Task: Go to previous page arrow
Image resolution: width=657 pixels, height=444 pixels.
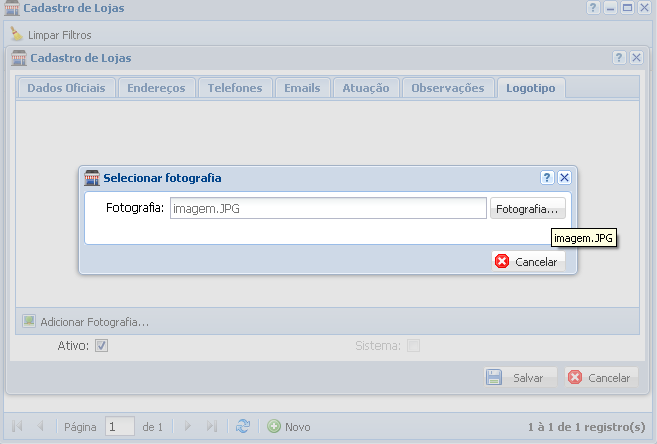Action: tap(40, 426)
